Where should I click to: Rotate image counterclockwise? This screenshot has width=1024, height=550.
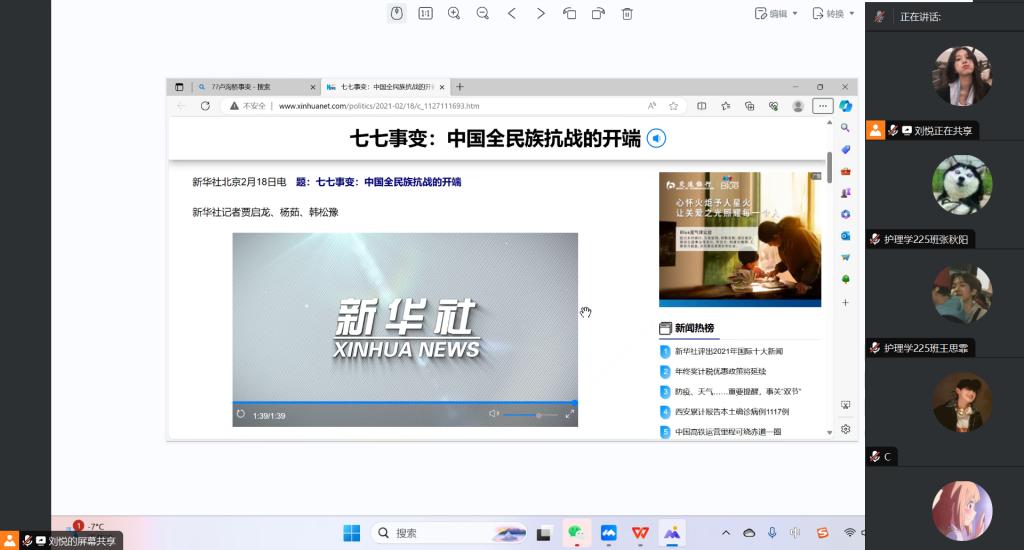(569, 13)
